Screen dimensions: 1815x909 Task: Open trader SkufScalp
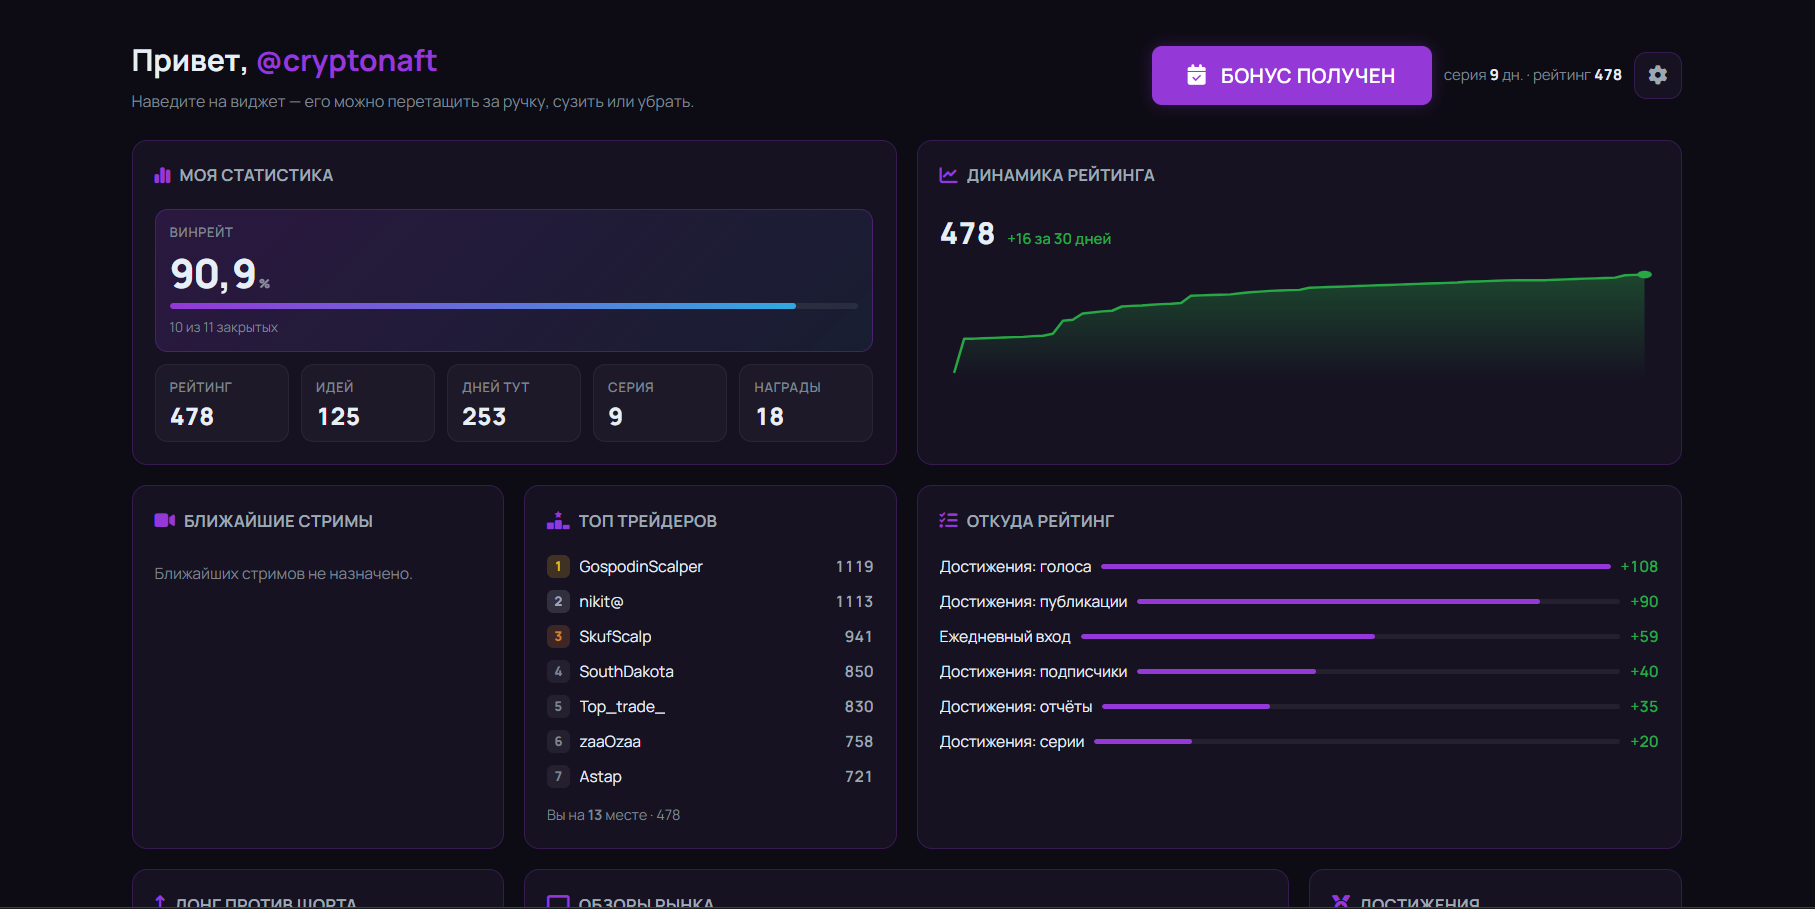pos(615,637)
